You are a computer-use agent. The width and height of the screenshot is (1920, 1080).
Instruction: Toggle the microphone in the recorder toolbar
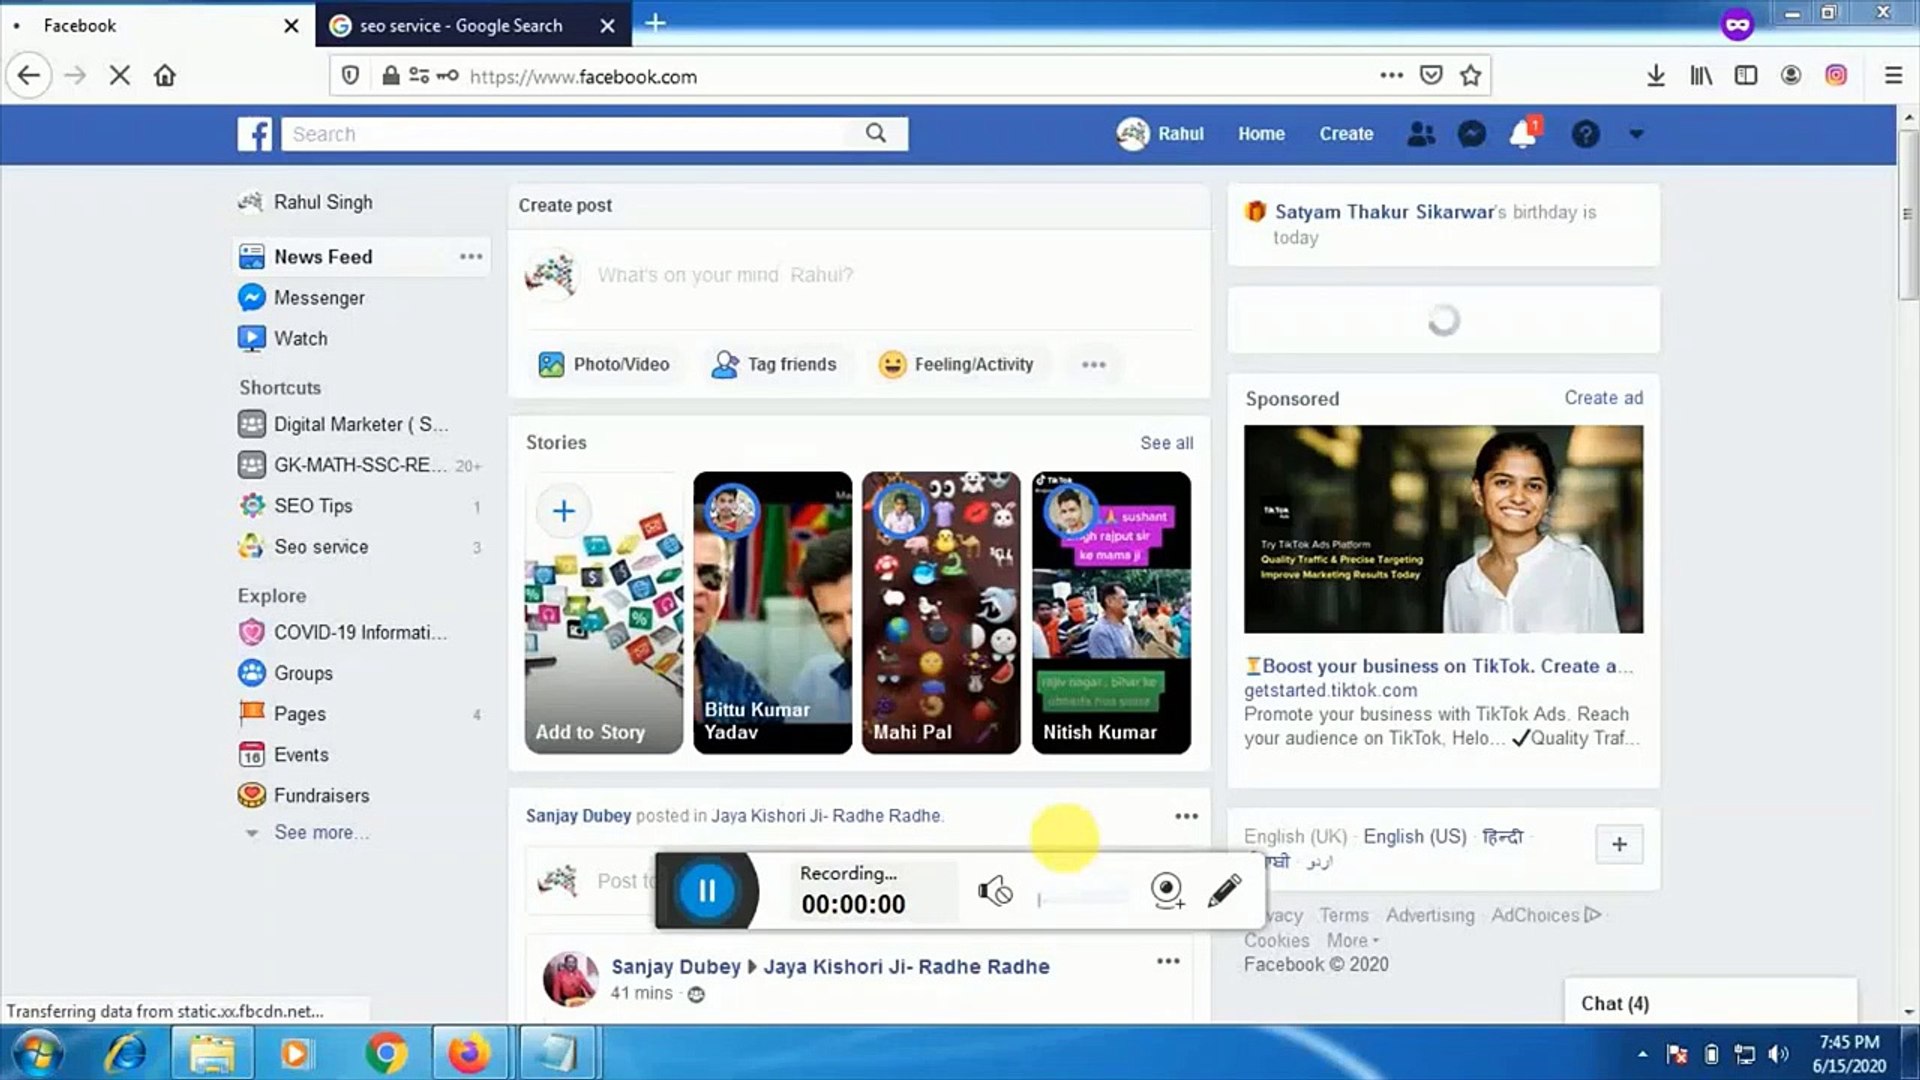[995, 889]
